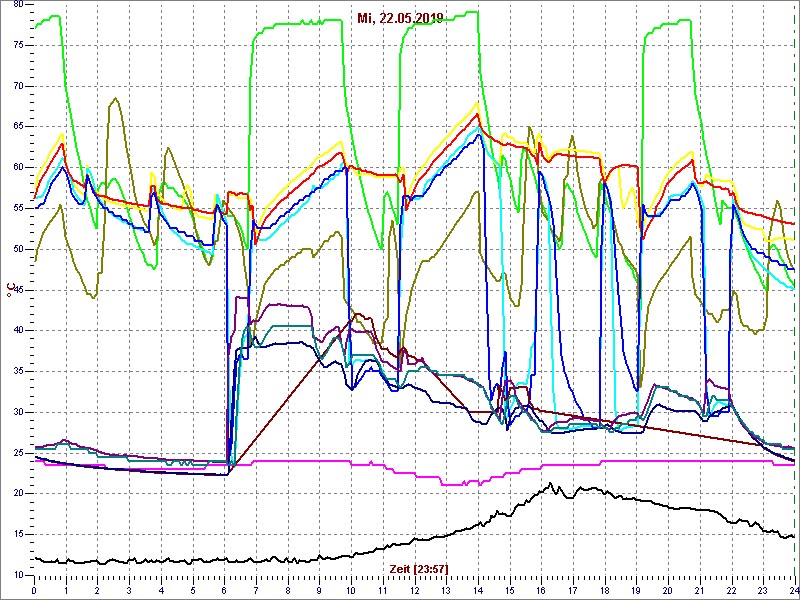The width and height of the screenshot is (800, 600).
Task: Click hour '13' on the time axis
Action: pos(446,590)
